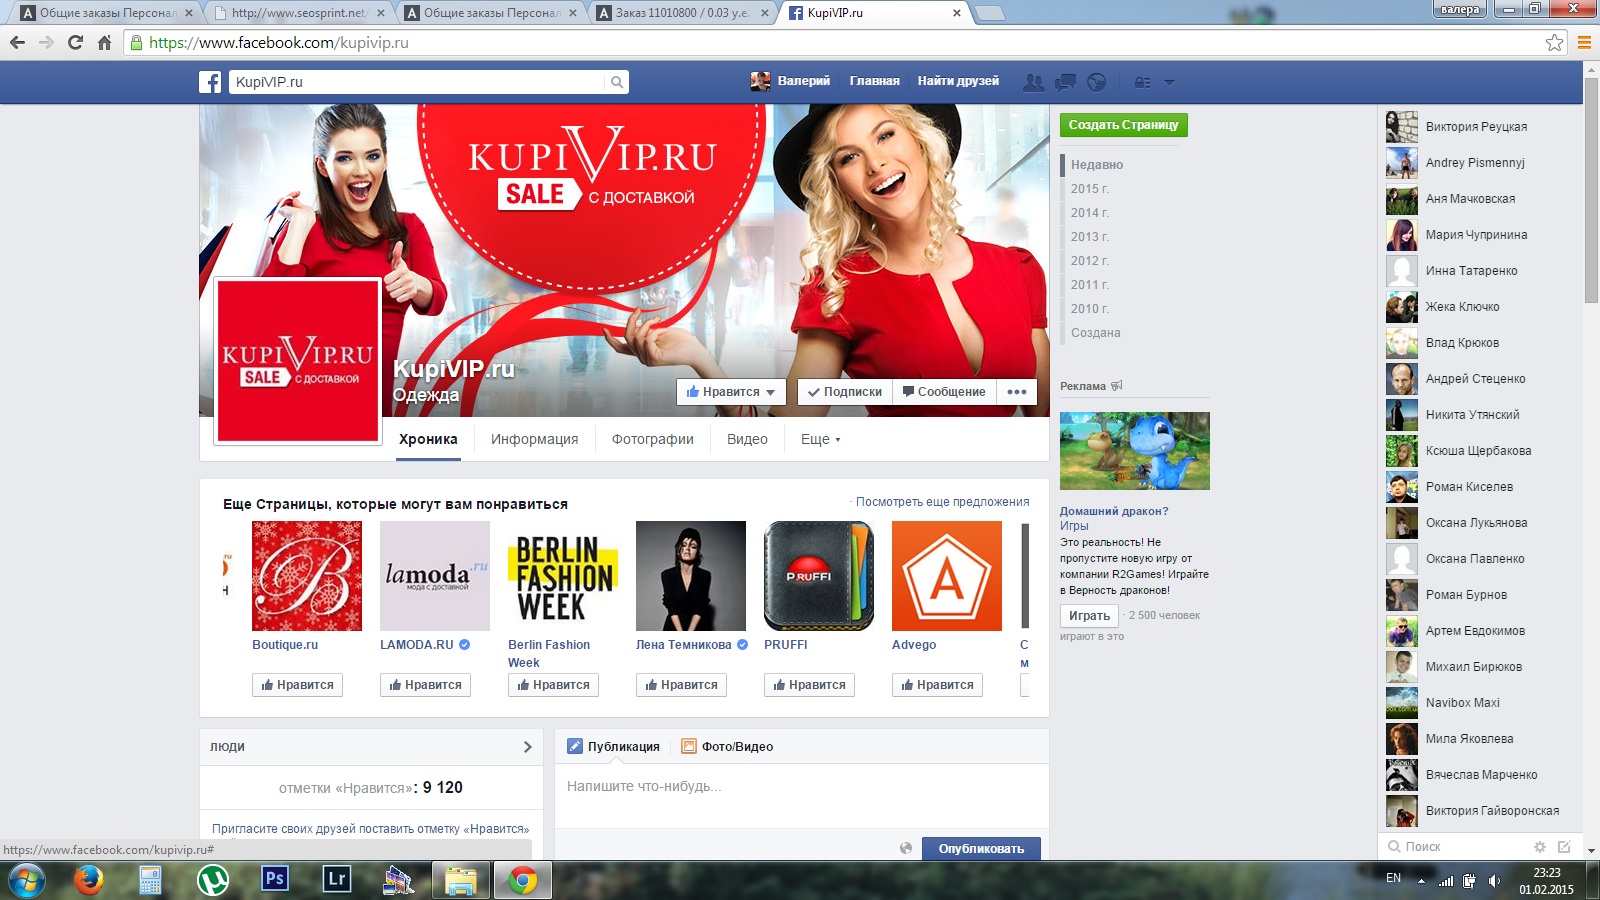Select the Публикация post tab
Viewport: 1600px width, 900px height.
613,747
